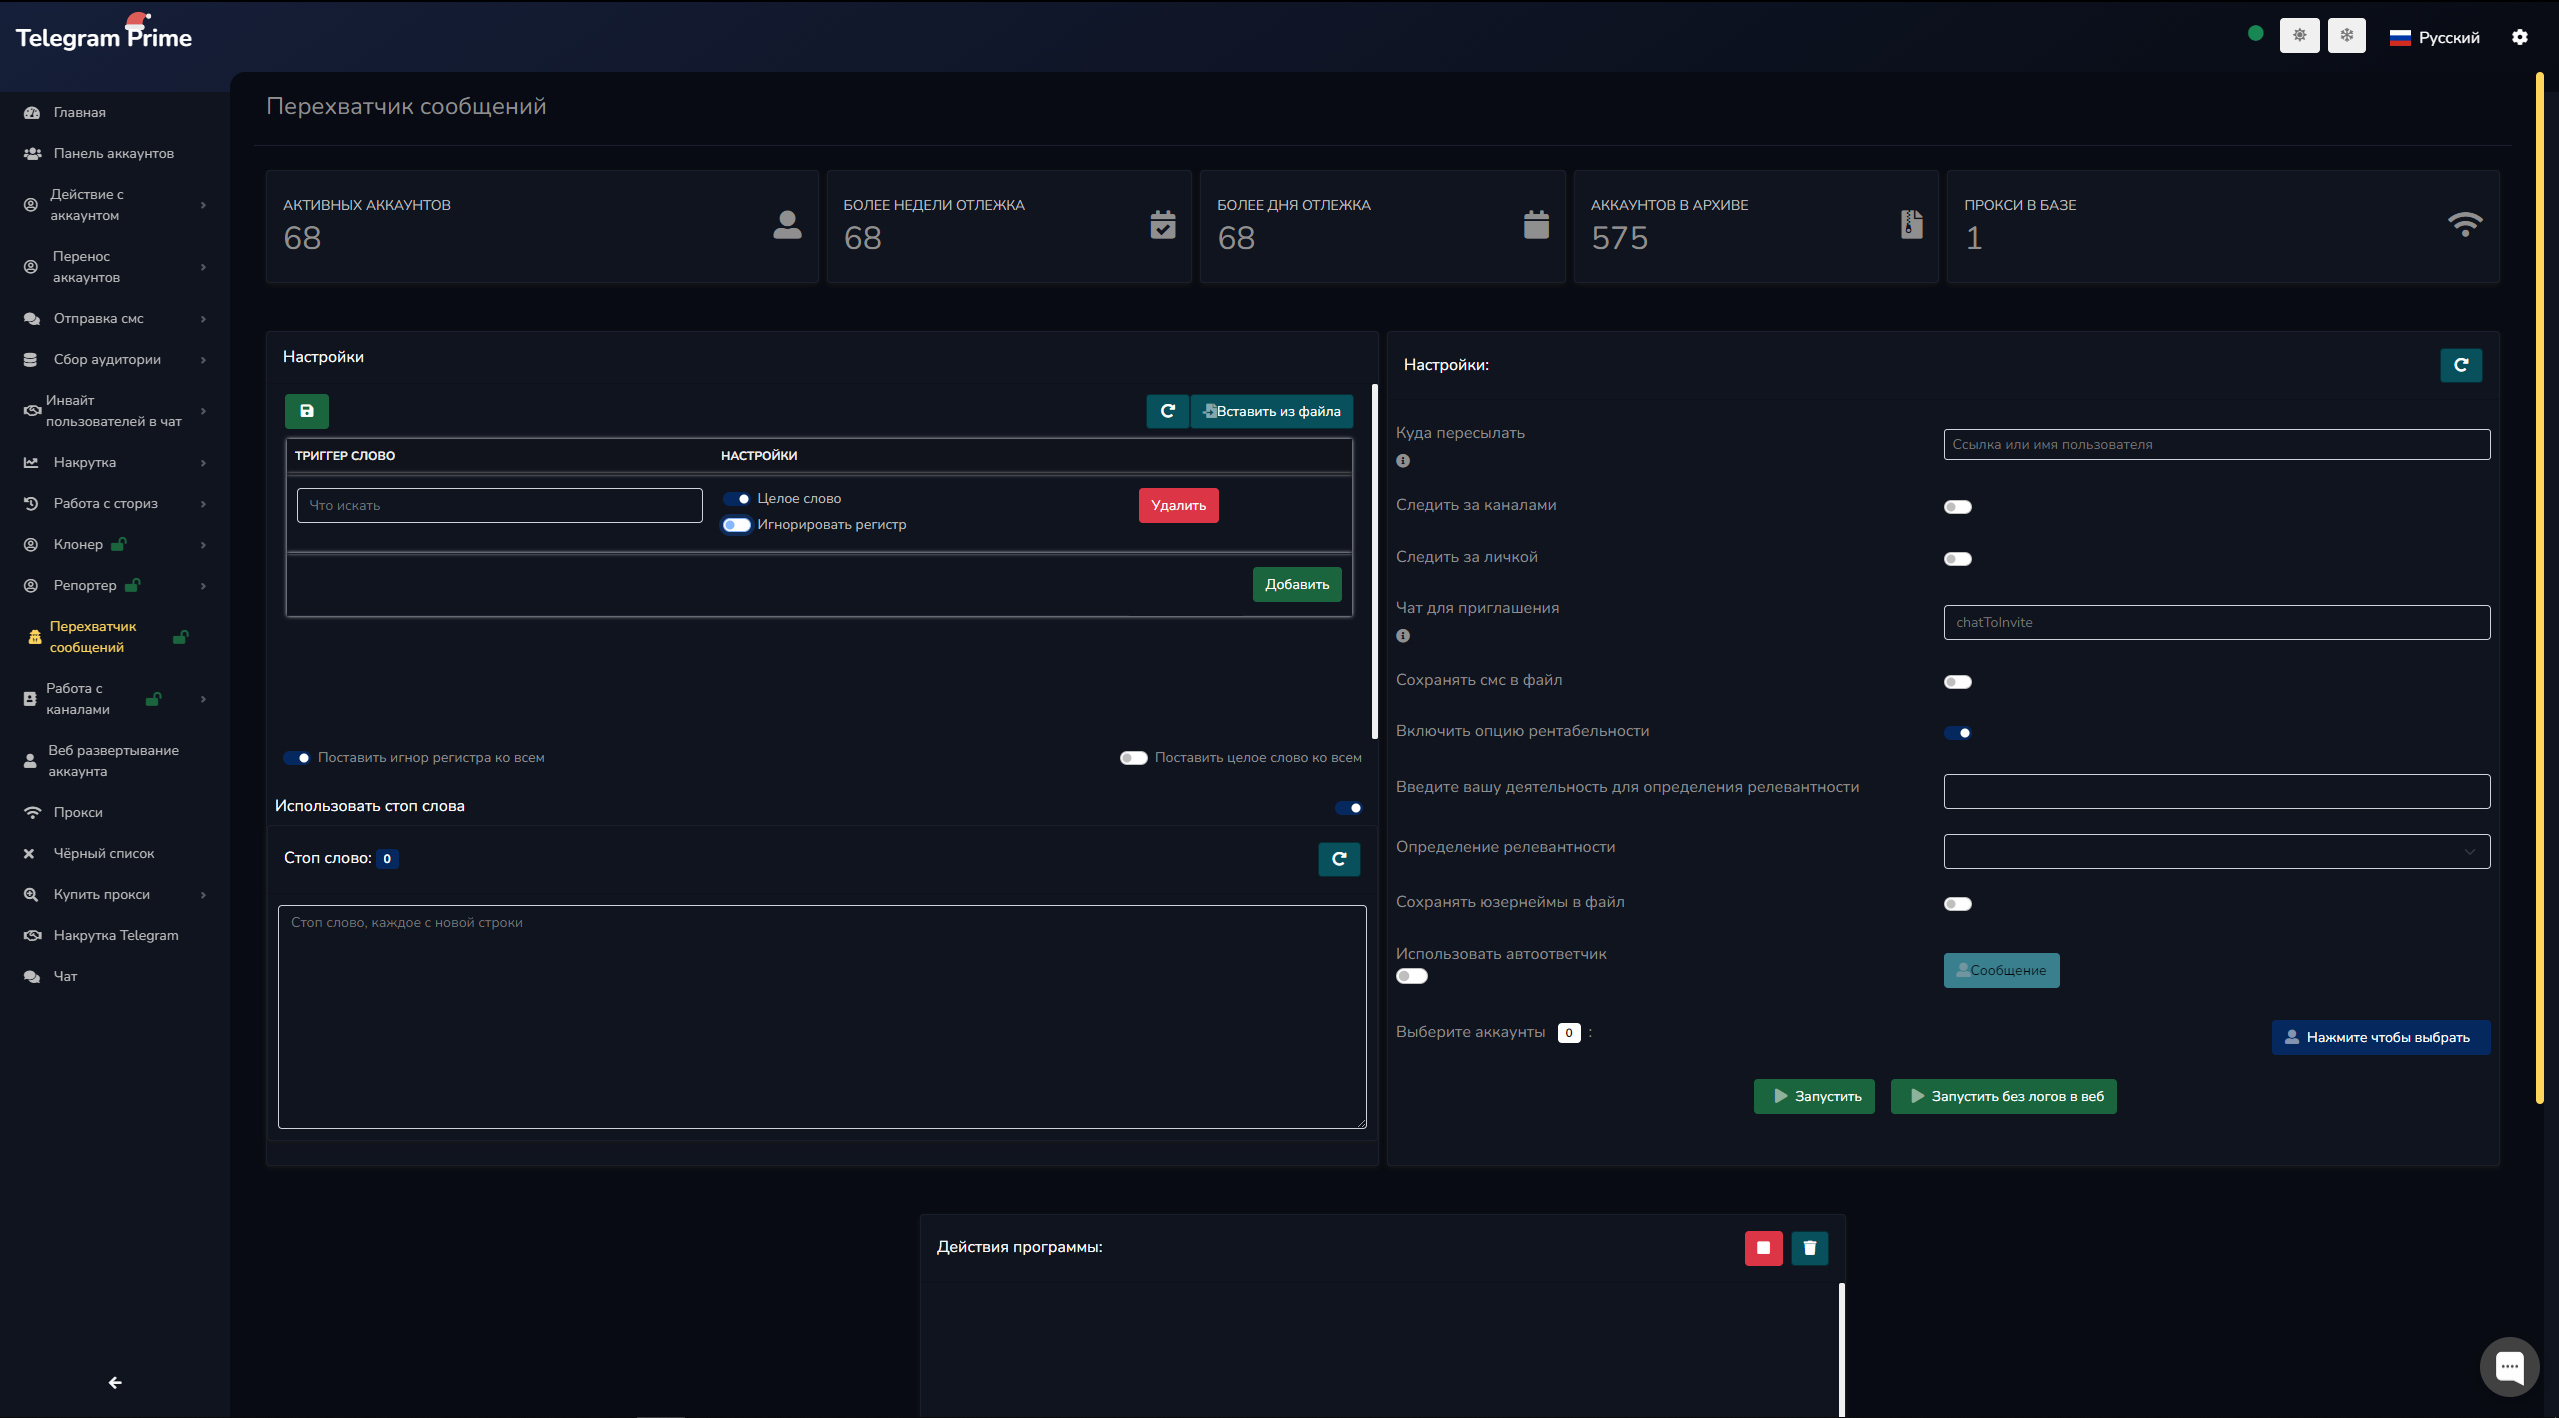This screenshot has height=1418, width=2559.
Task: Click the trash icon in Действия программы
Action: click(1809, 1247)
